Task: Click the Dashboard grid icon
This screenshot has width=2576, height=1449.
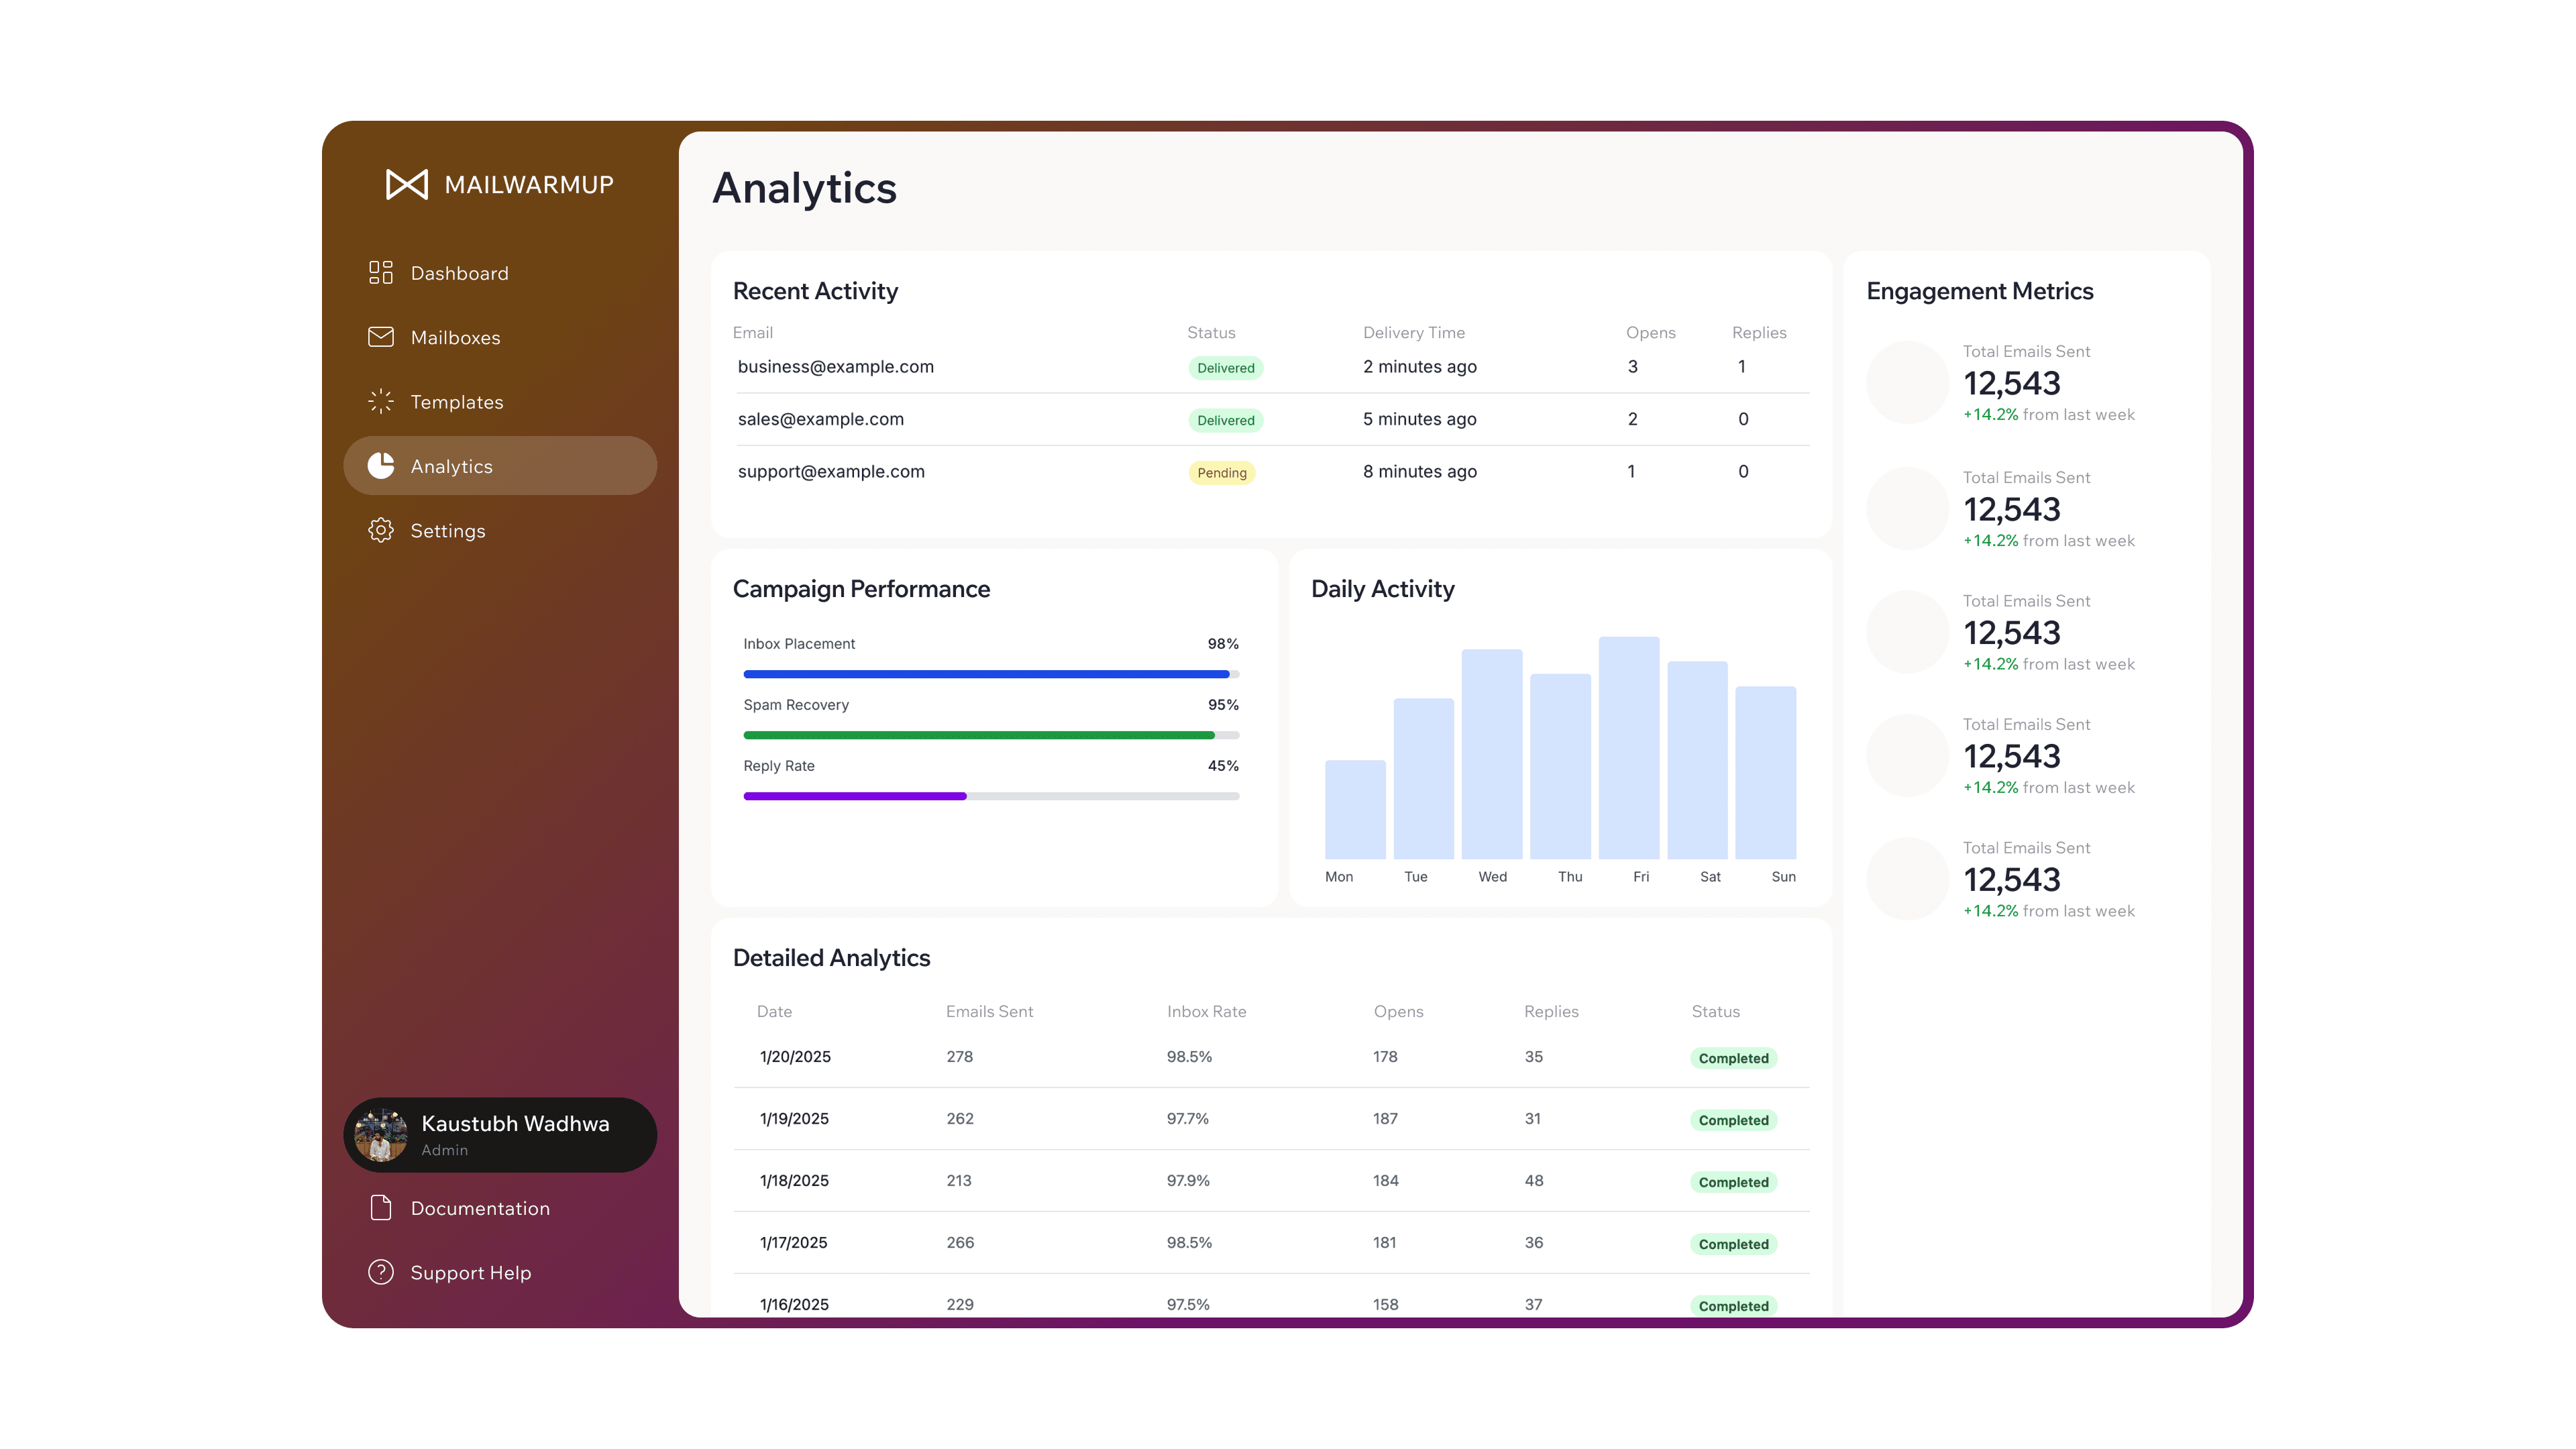Action: [x=380, y=273]
